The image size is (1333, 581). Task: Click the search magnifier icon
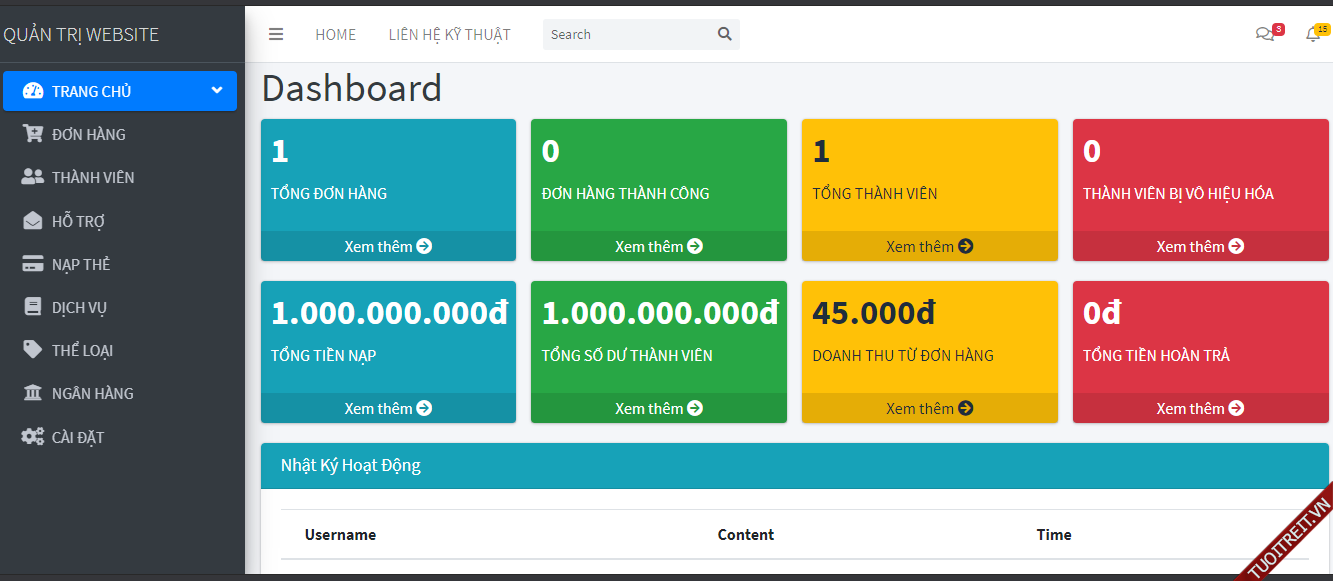[x=725, y=34]
